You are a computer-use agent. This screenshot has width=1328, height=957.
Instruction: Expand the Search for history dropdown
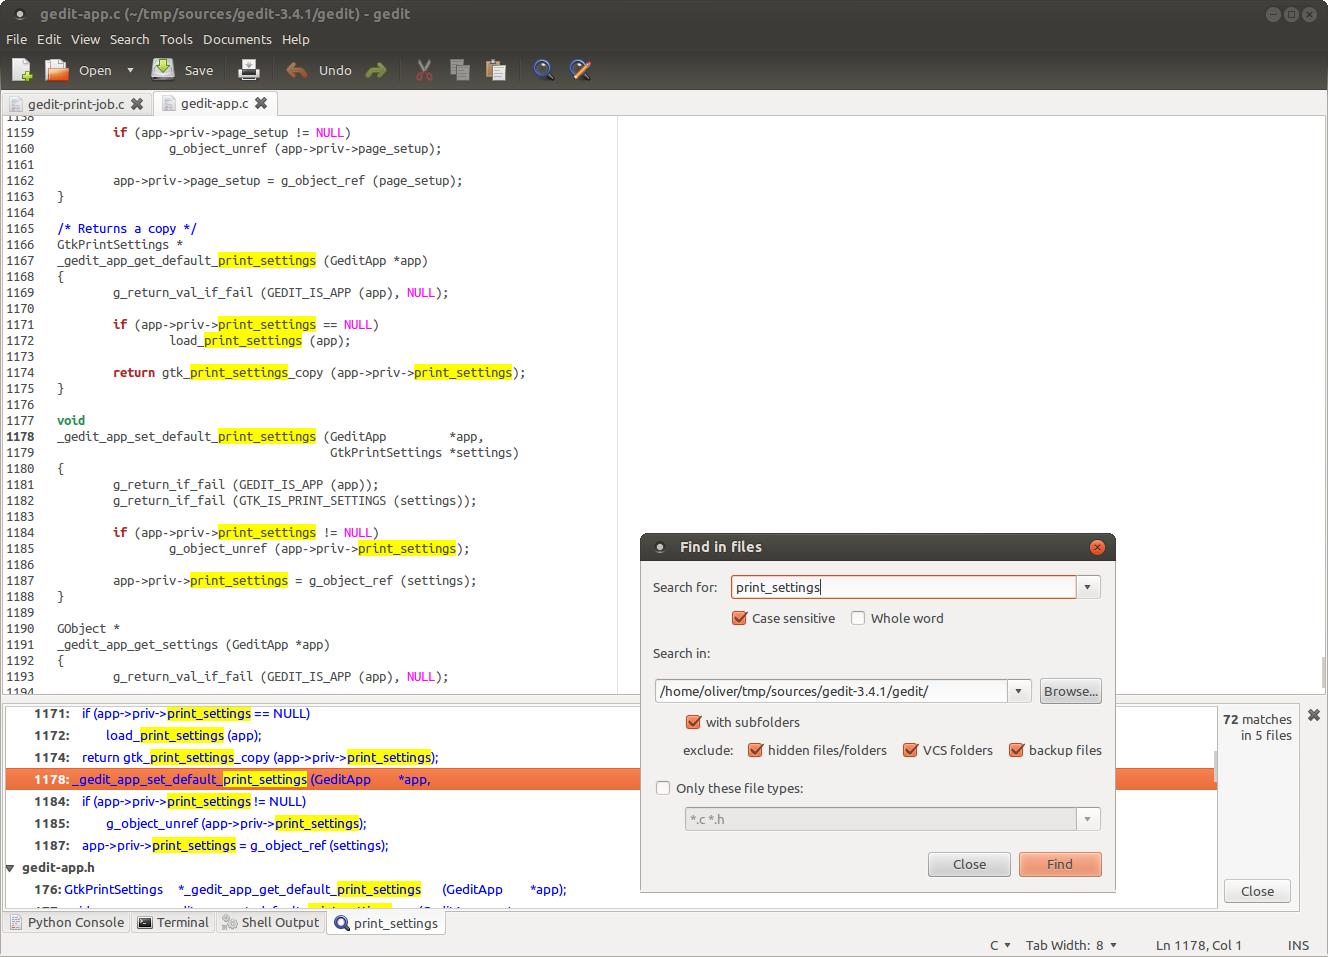tap(1088, 587)
